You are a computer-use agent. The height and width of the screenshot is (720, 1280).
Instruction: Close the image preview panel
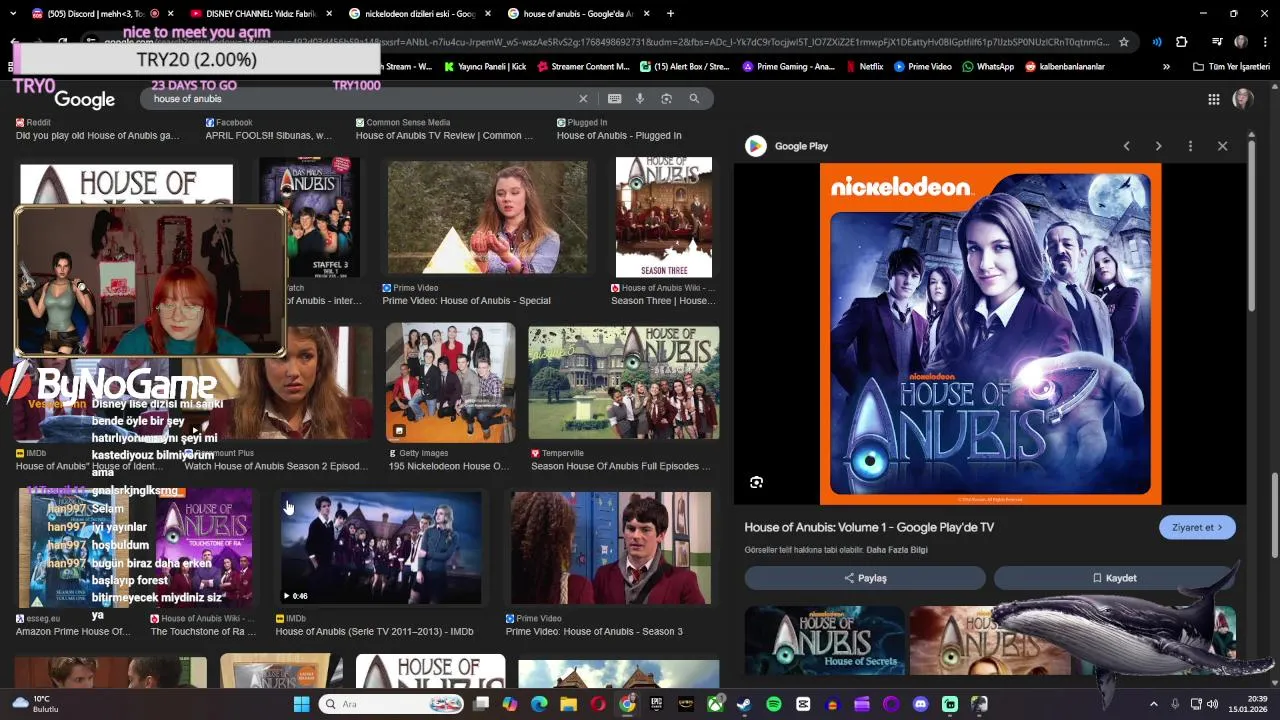tap(1222, 146)
